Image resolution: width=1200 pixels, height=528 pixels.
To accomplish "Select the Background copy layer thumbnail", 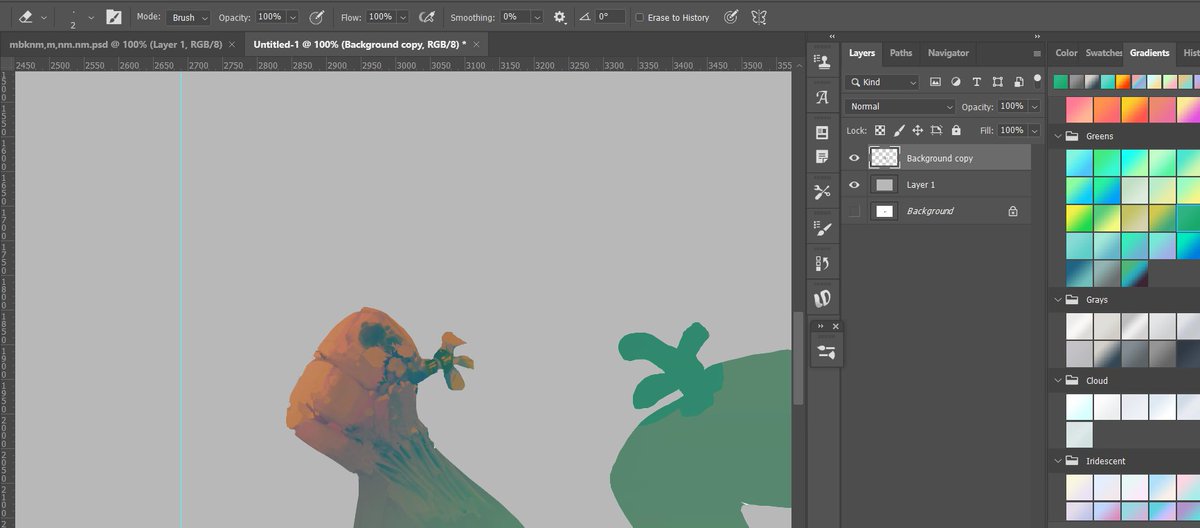I will [x=884, y=157].
